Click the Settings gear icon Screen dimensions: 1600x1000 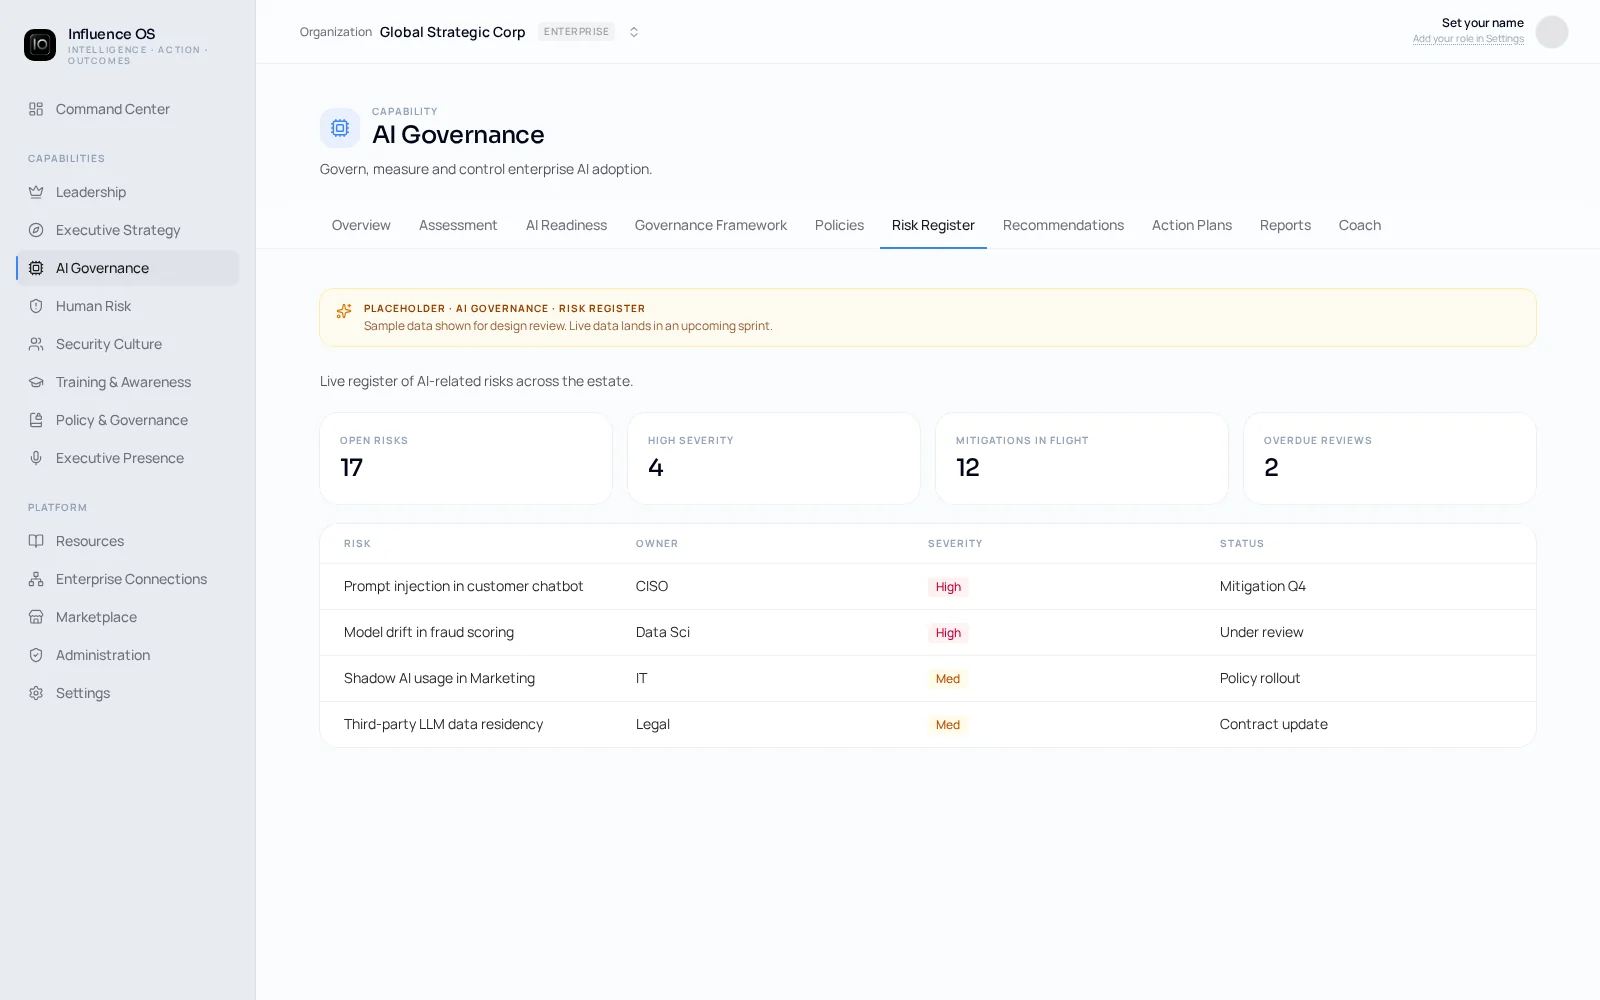(x=36, y=693)
